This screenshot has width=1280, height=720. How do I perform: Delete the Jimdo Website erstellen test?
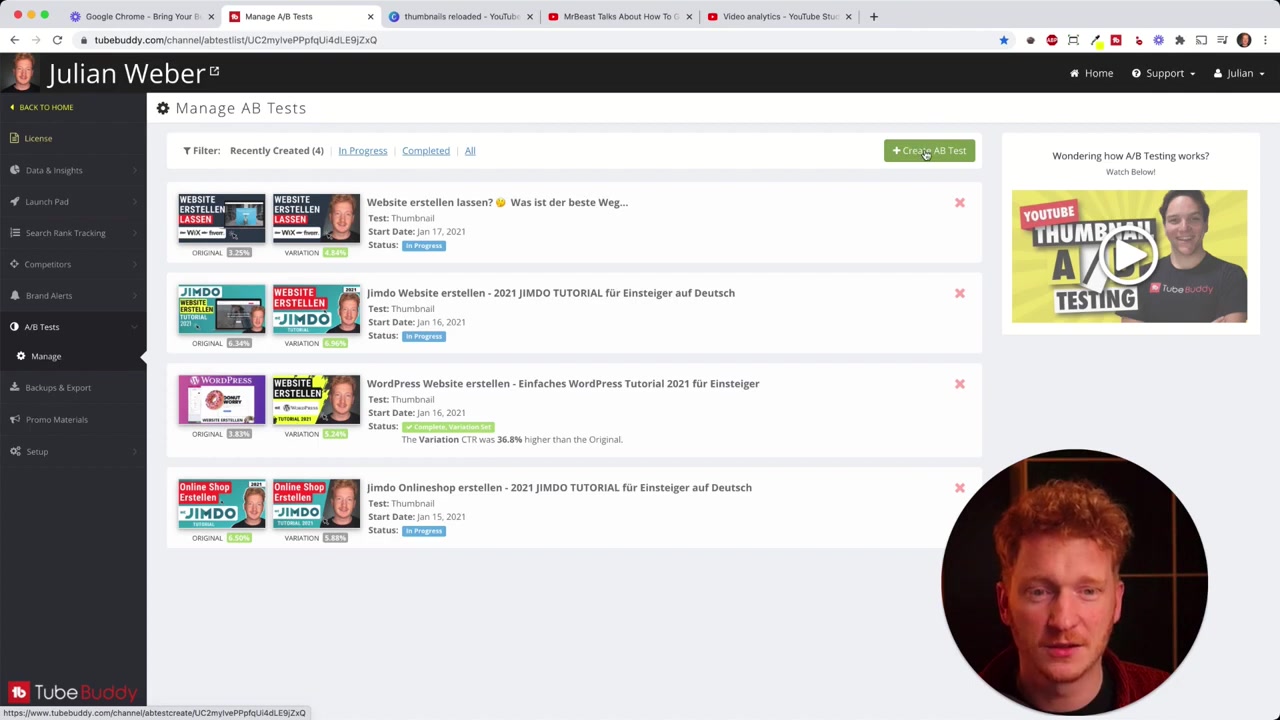(959, 293)
